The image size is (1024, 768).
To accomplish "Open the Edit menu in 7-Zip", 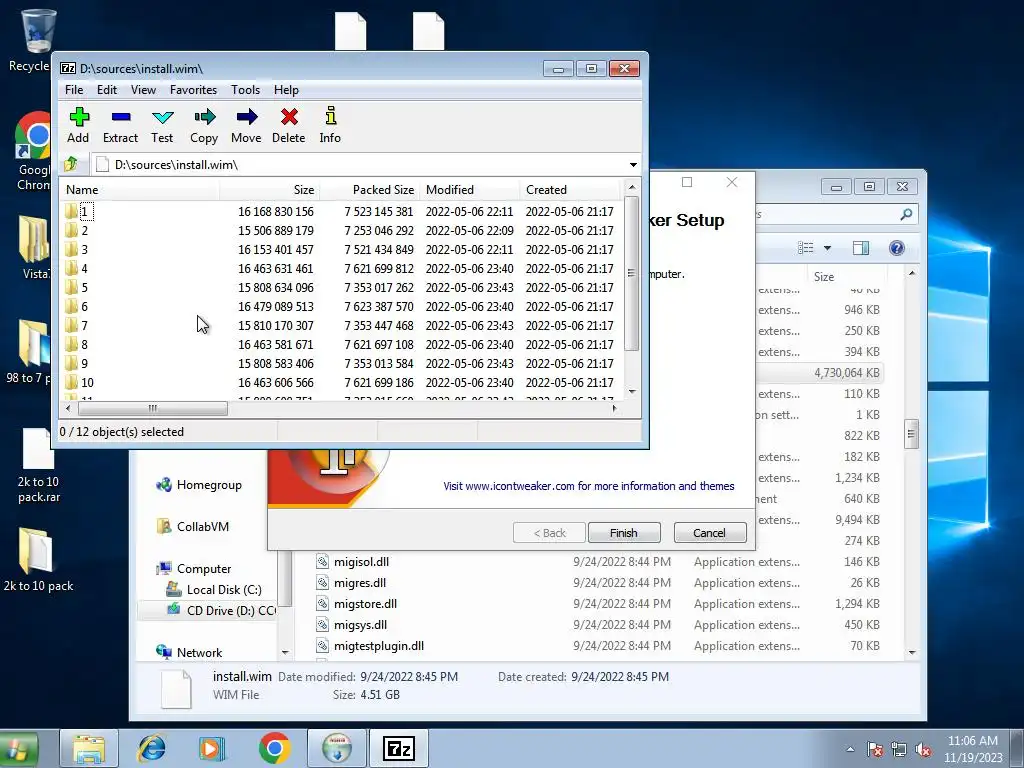I will coord(106,90).
